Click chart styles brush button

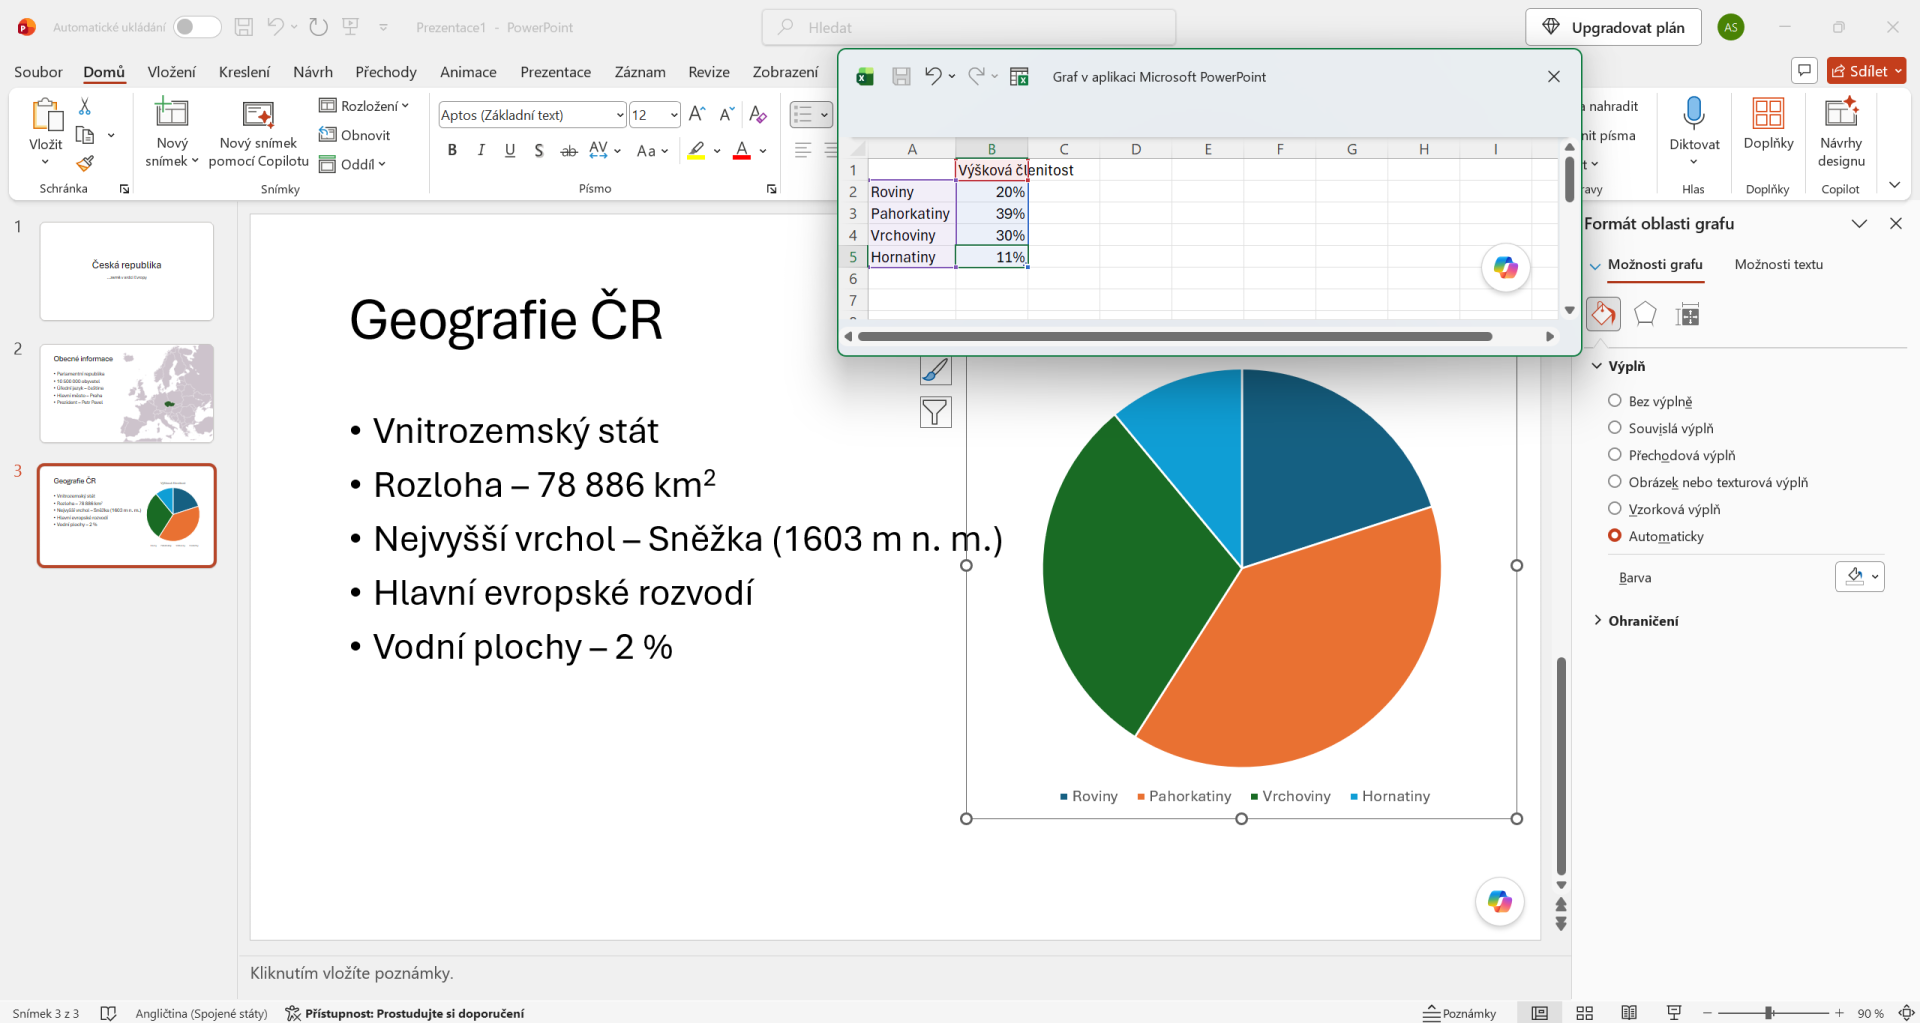tap(935, 370)
